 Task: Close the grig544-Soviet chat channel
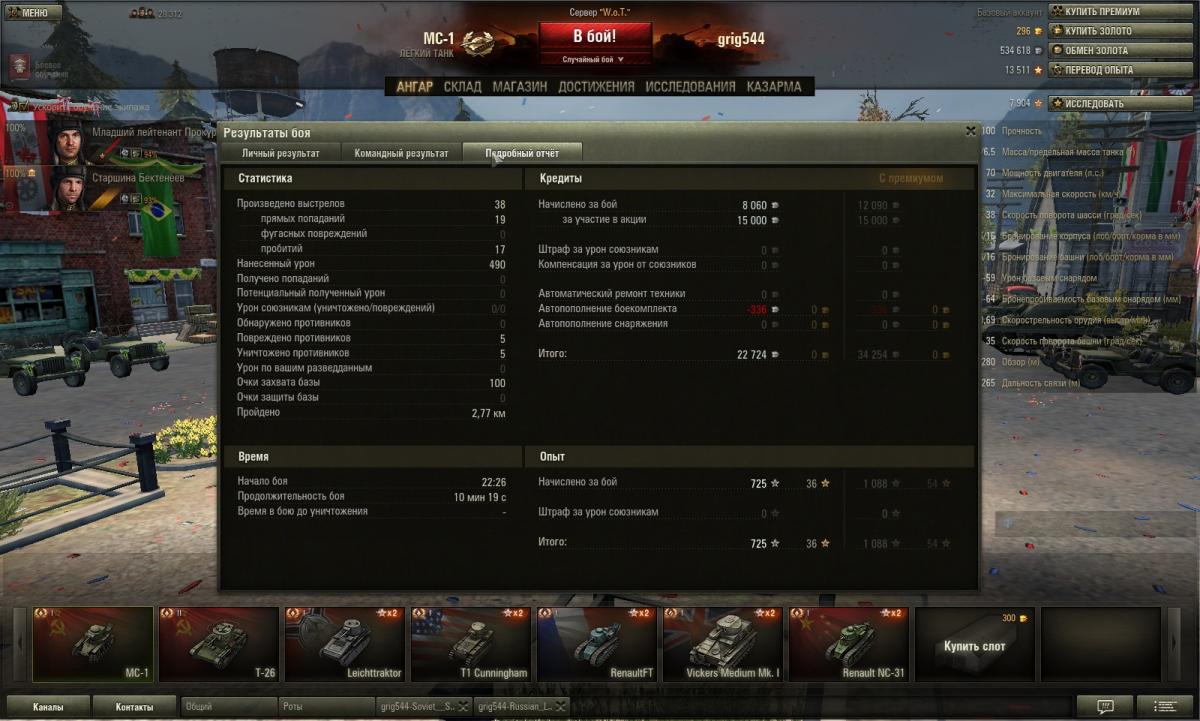click(x=464, y=706)
